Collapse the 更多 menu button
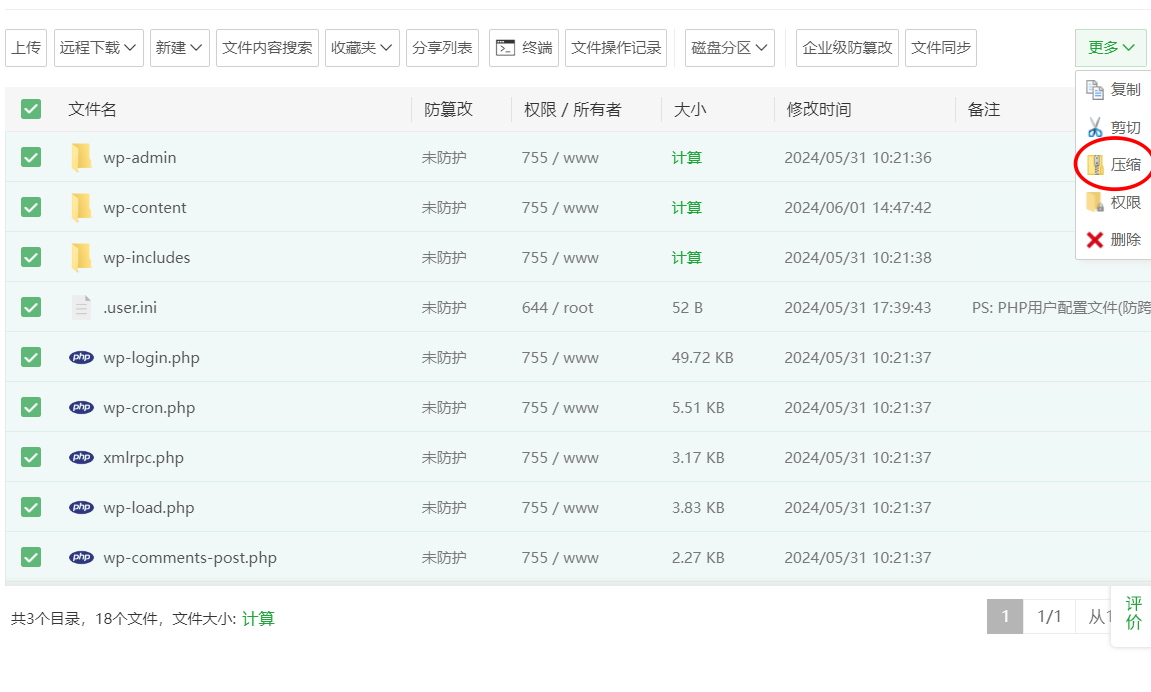Viewport: 1151px width, 692px height. pyautogui.click(x=1110, y=48)
